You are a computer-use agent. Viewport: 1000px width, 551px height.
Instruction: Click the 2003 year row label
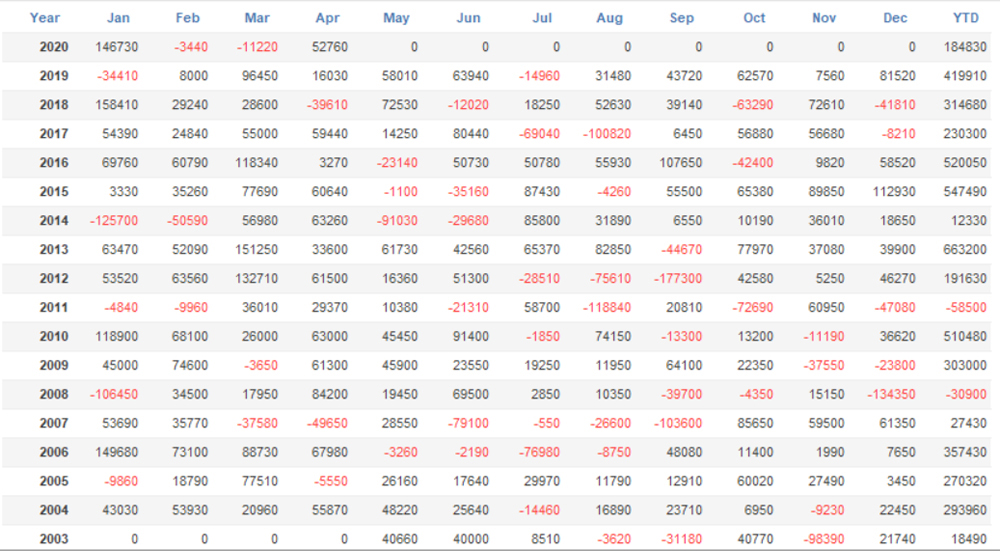point(54,539)
